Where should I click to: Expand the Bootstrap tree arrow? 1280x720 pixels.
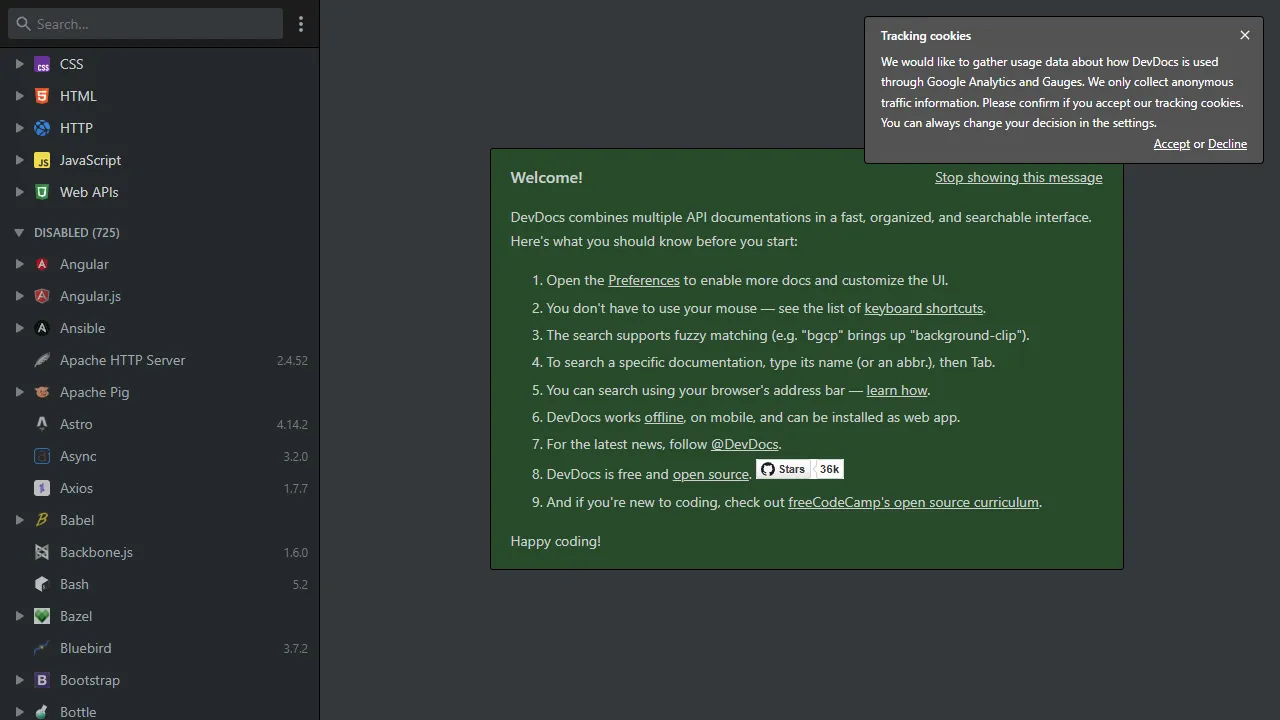[19, 680]
